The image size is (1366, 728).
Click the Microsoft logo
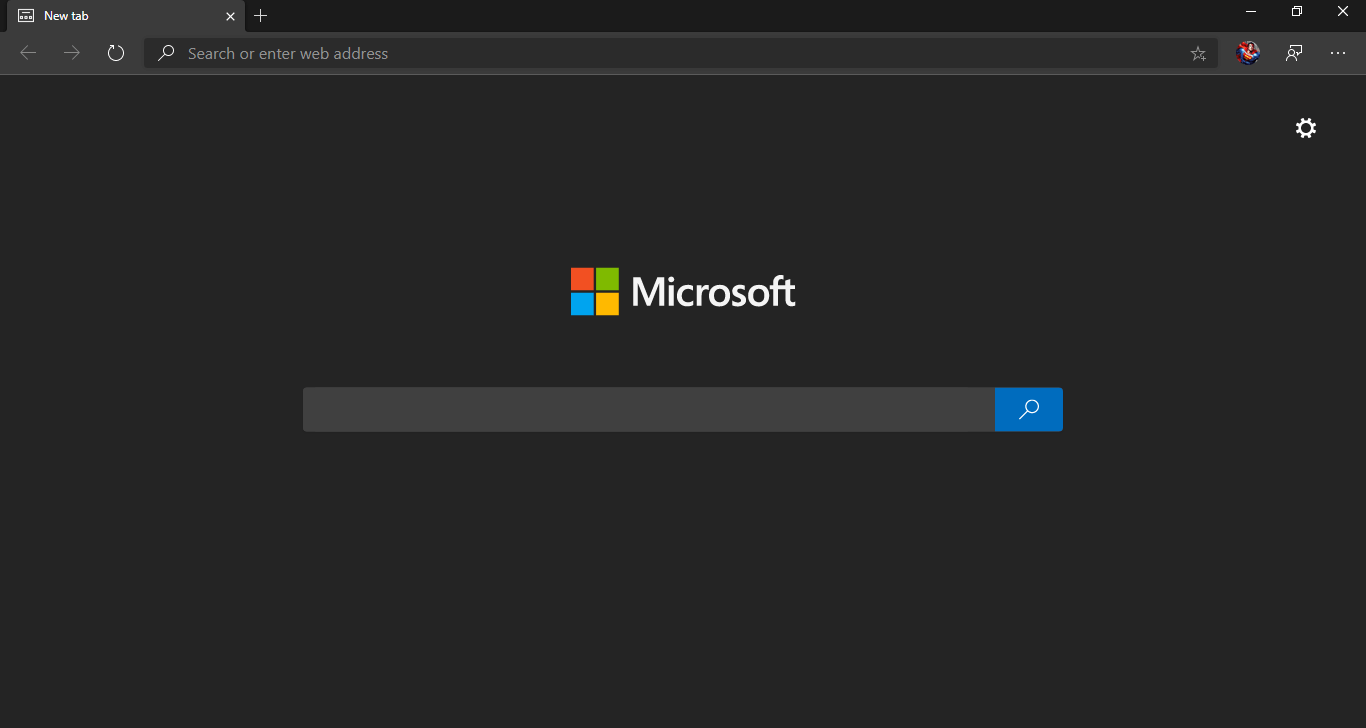[683, 291]
